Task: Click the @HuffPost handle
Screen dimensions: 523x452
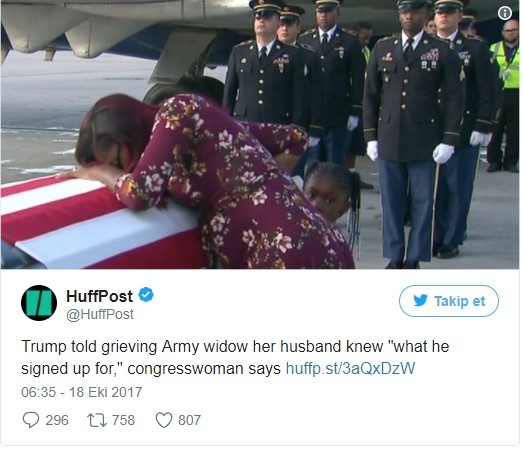Action: coord(100,314)
